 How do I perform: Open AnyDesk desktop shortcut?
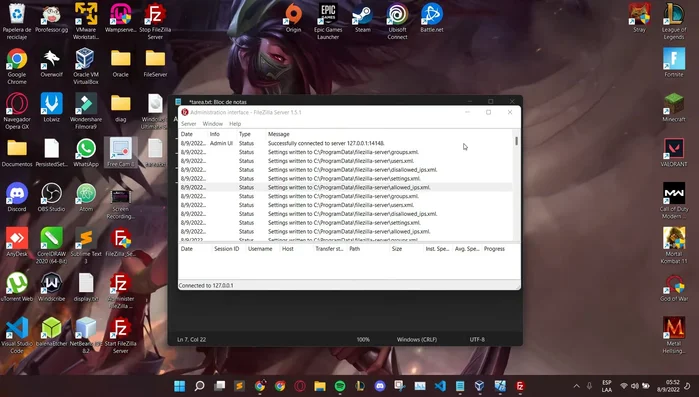[x=17, y=242]
